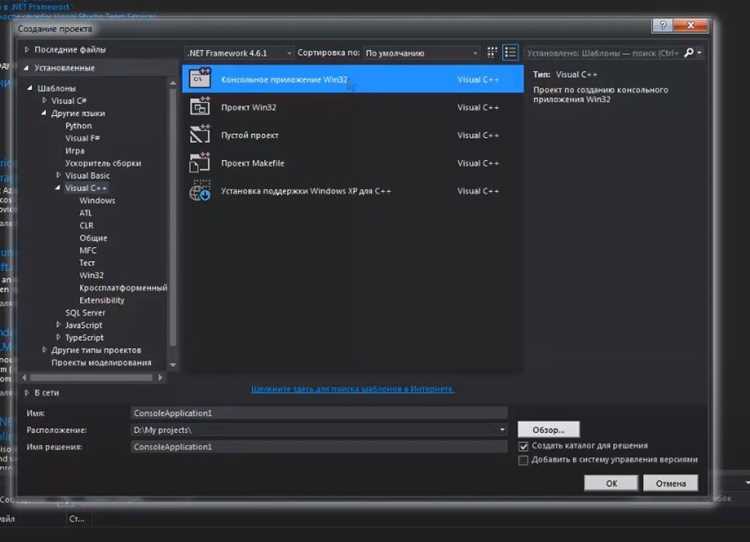Close the Создание проекта dialog
The height and width of the screenshot is (542, 750).
point(690,25)
